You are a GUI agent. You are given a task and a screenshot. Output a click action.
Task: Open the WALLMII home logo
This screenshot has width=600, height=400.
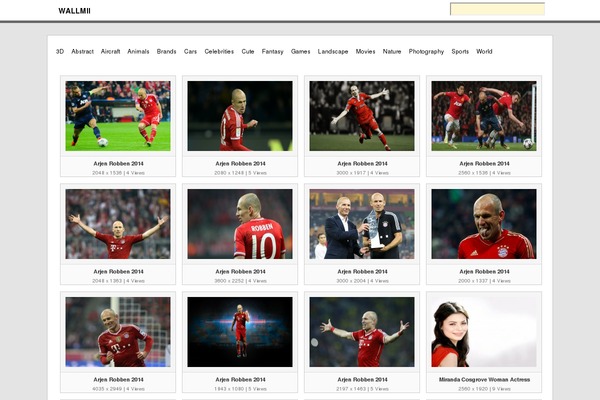coord(74,11)
